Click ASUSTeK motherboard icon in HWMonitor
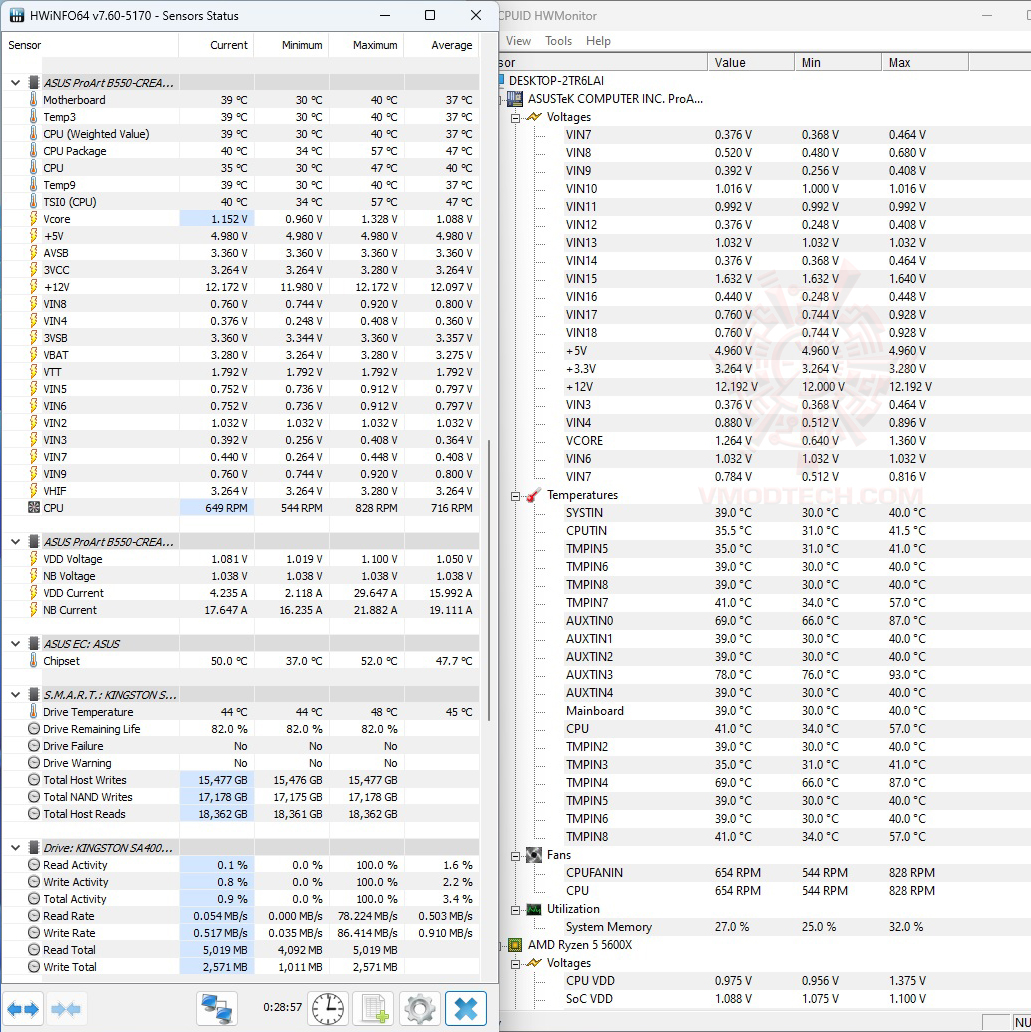This screenshot has height=1032, width=1031. (515, 99)
